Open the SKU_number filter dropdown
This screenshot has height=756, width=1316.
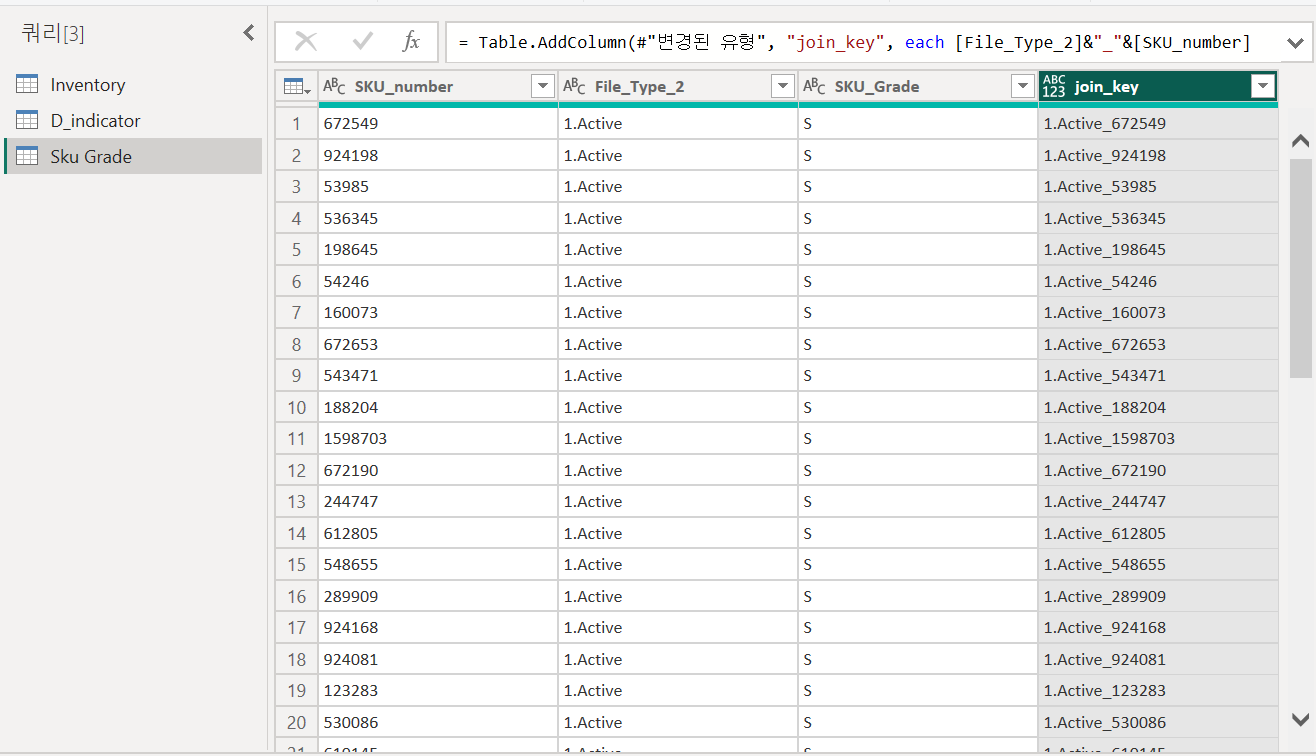pos(542,86)
